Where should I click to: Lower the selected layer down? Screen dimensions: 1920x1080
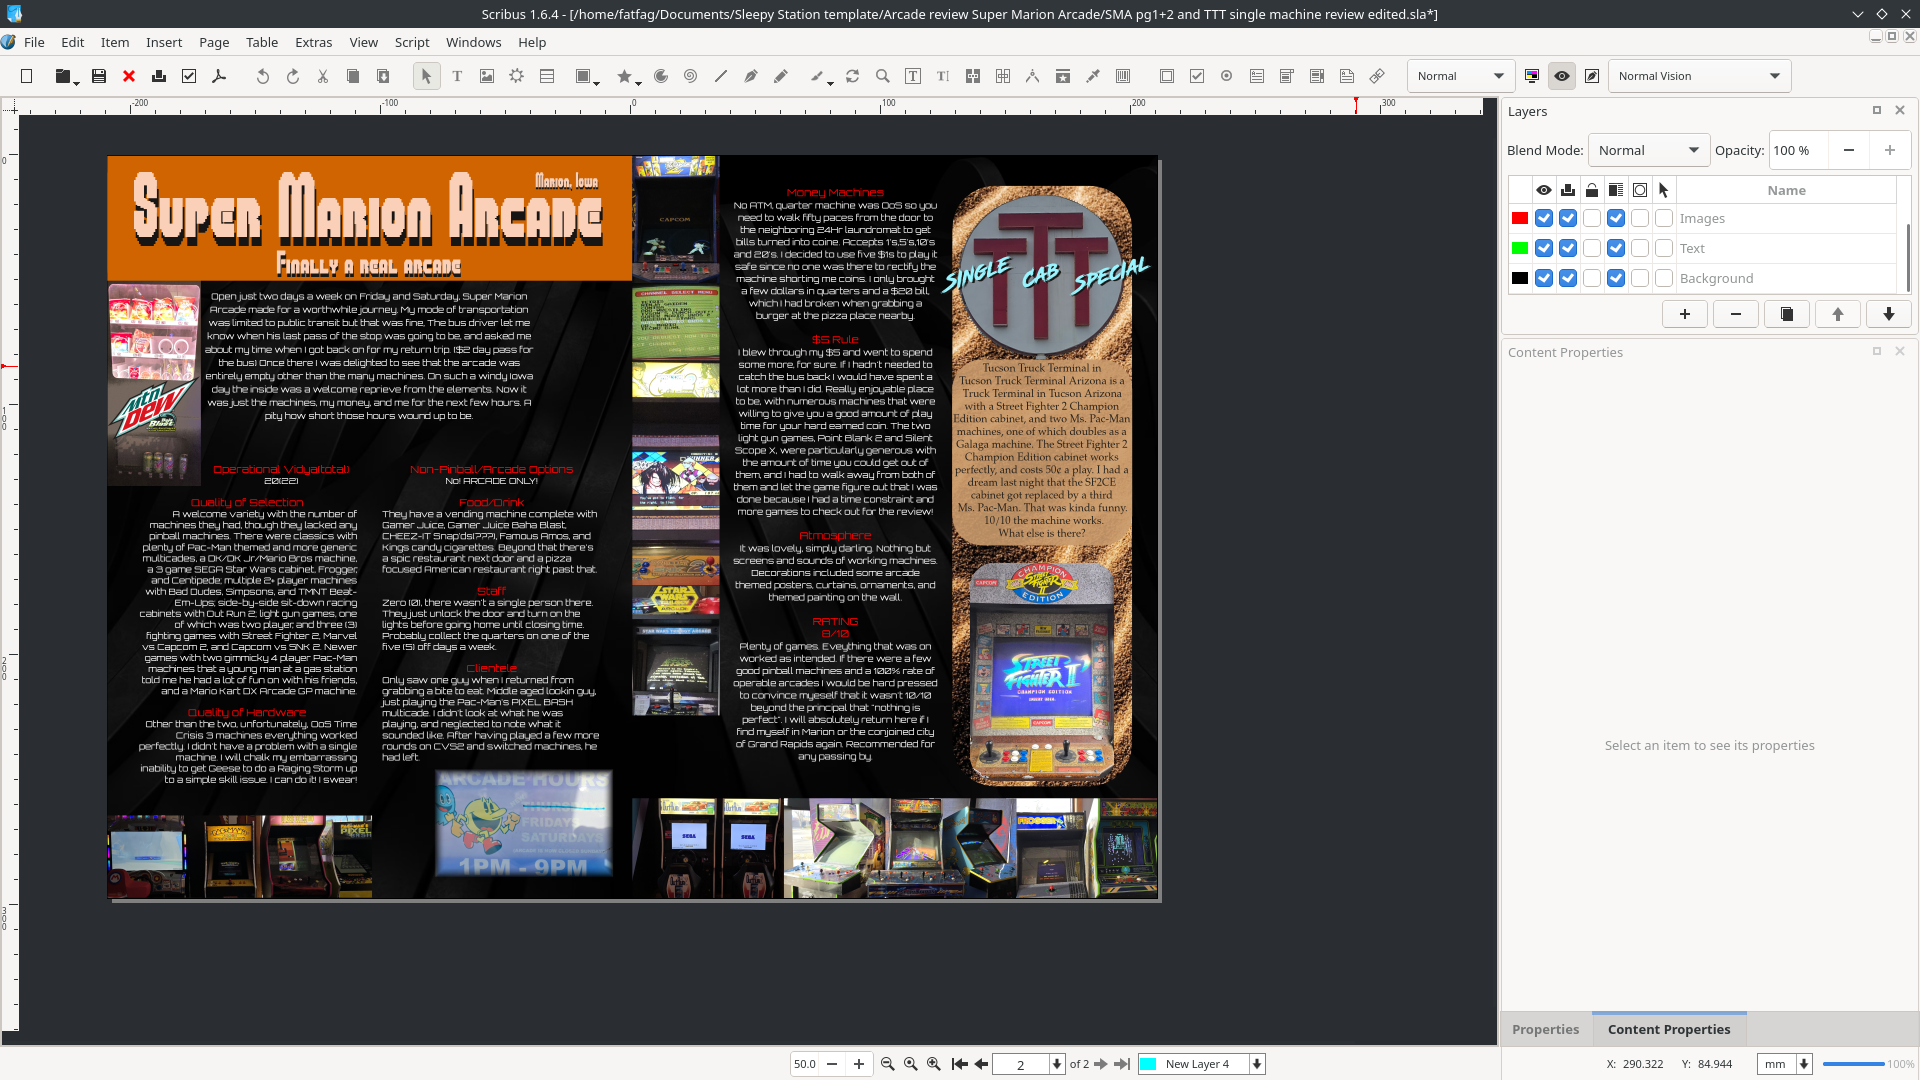pos(1889,314)
